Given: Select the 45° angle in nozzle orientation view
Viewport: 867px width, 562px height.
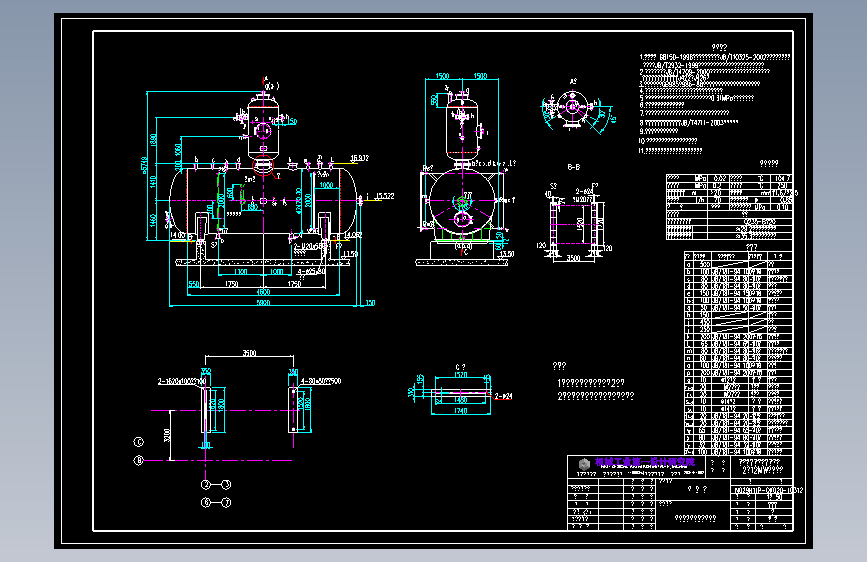Looking at the screenshot, I should tap(613, 118).
